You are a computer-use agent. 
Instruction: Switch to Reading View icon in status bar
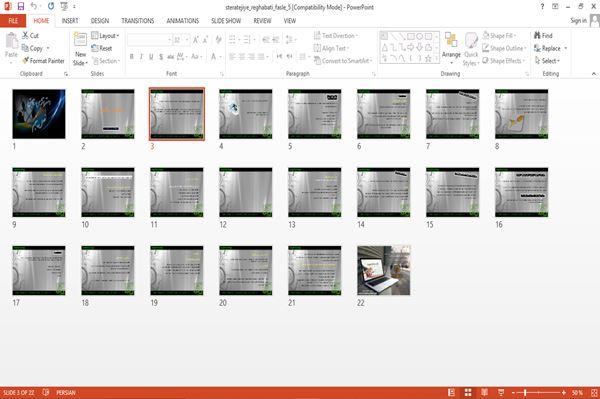[x=484, y=392]
